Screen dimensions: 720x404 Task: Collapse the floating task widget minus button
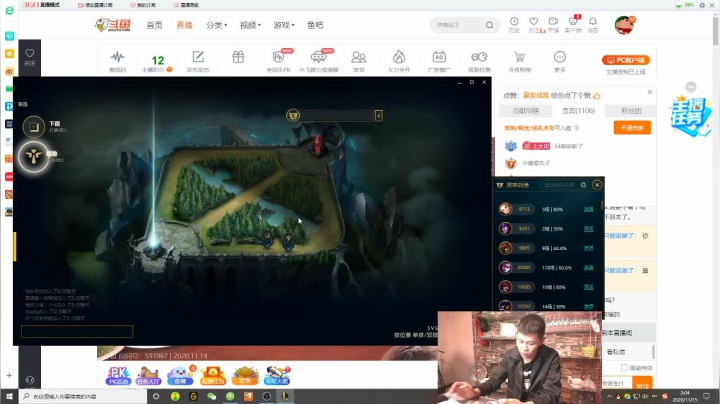click(691, 87)
